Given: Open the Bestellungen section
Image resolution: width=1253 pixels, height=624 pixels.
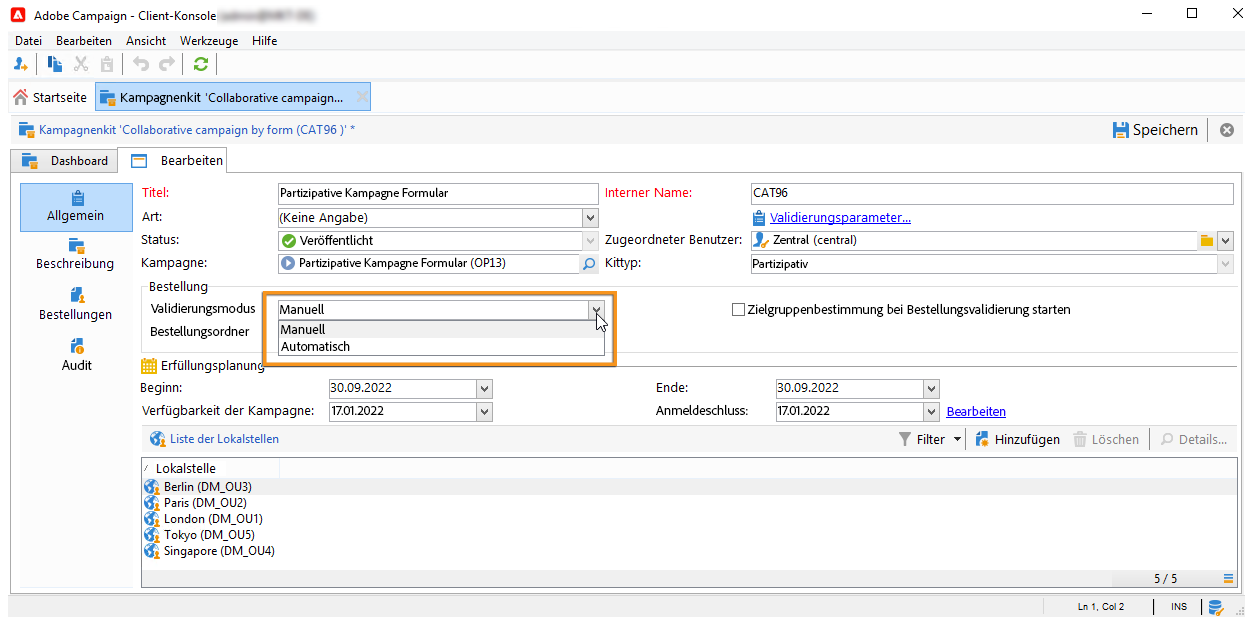Looking at the screenshot, I should [x=75, y=305].
